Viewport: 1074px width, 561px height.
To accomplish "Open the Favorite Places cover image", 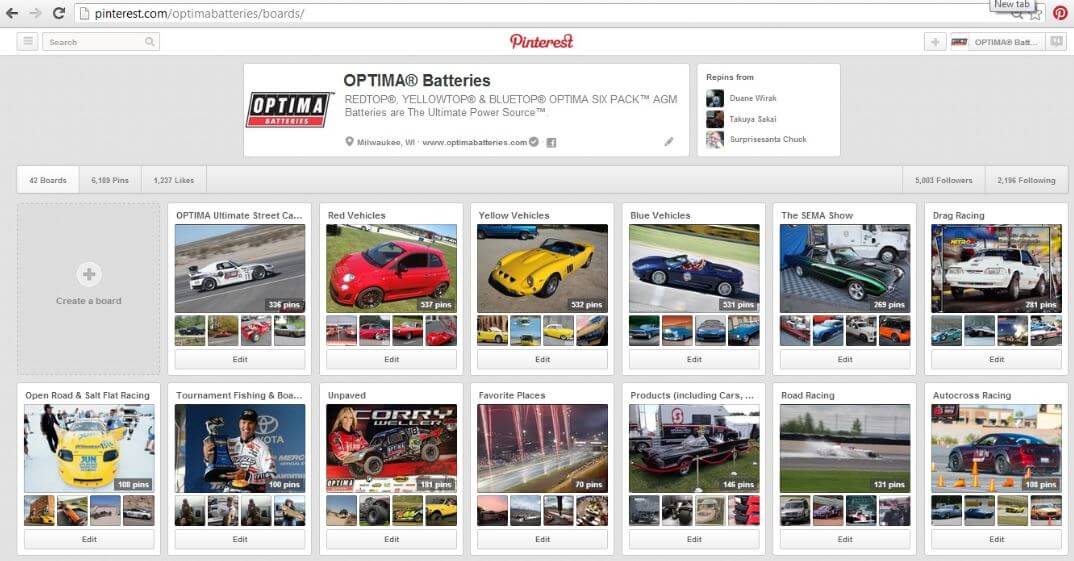I will 542,448.
